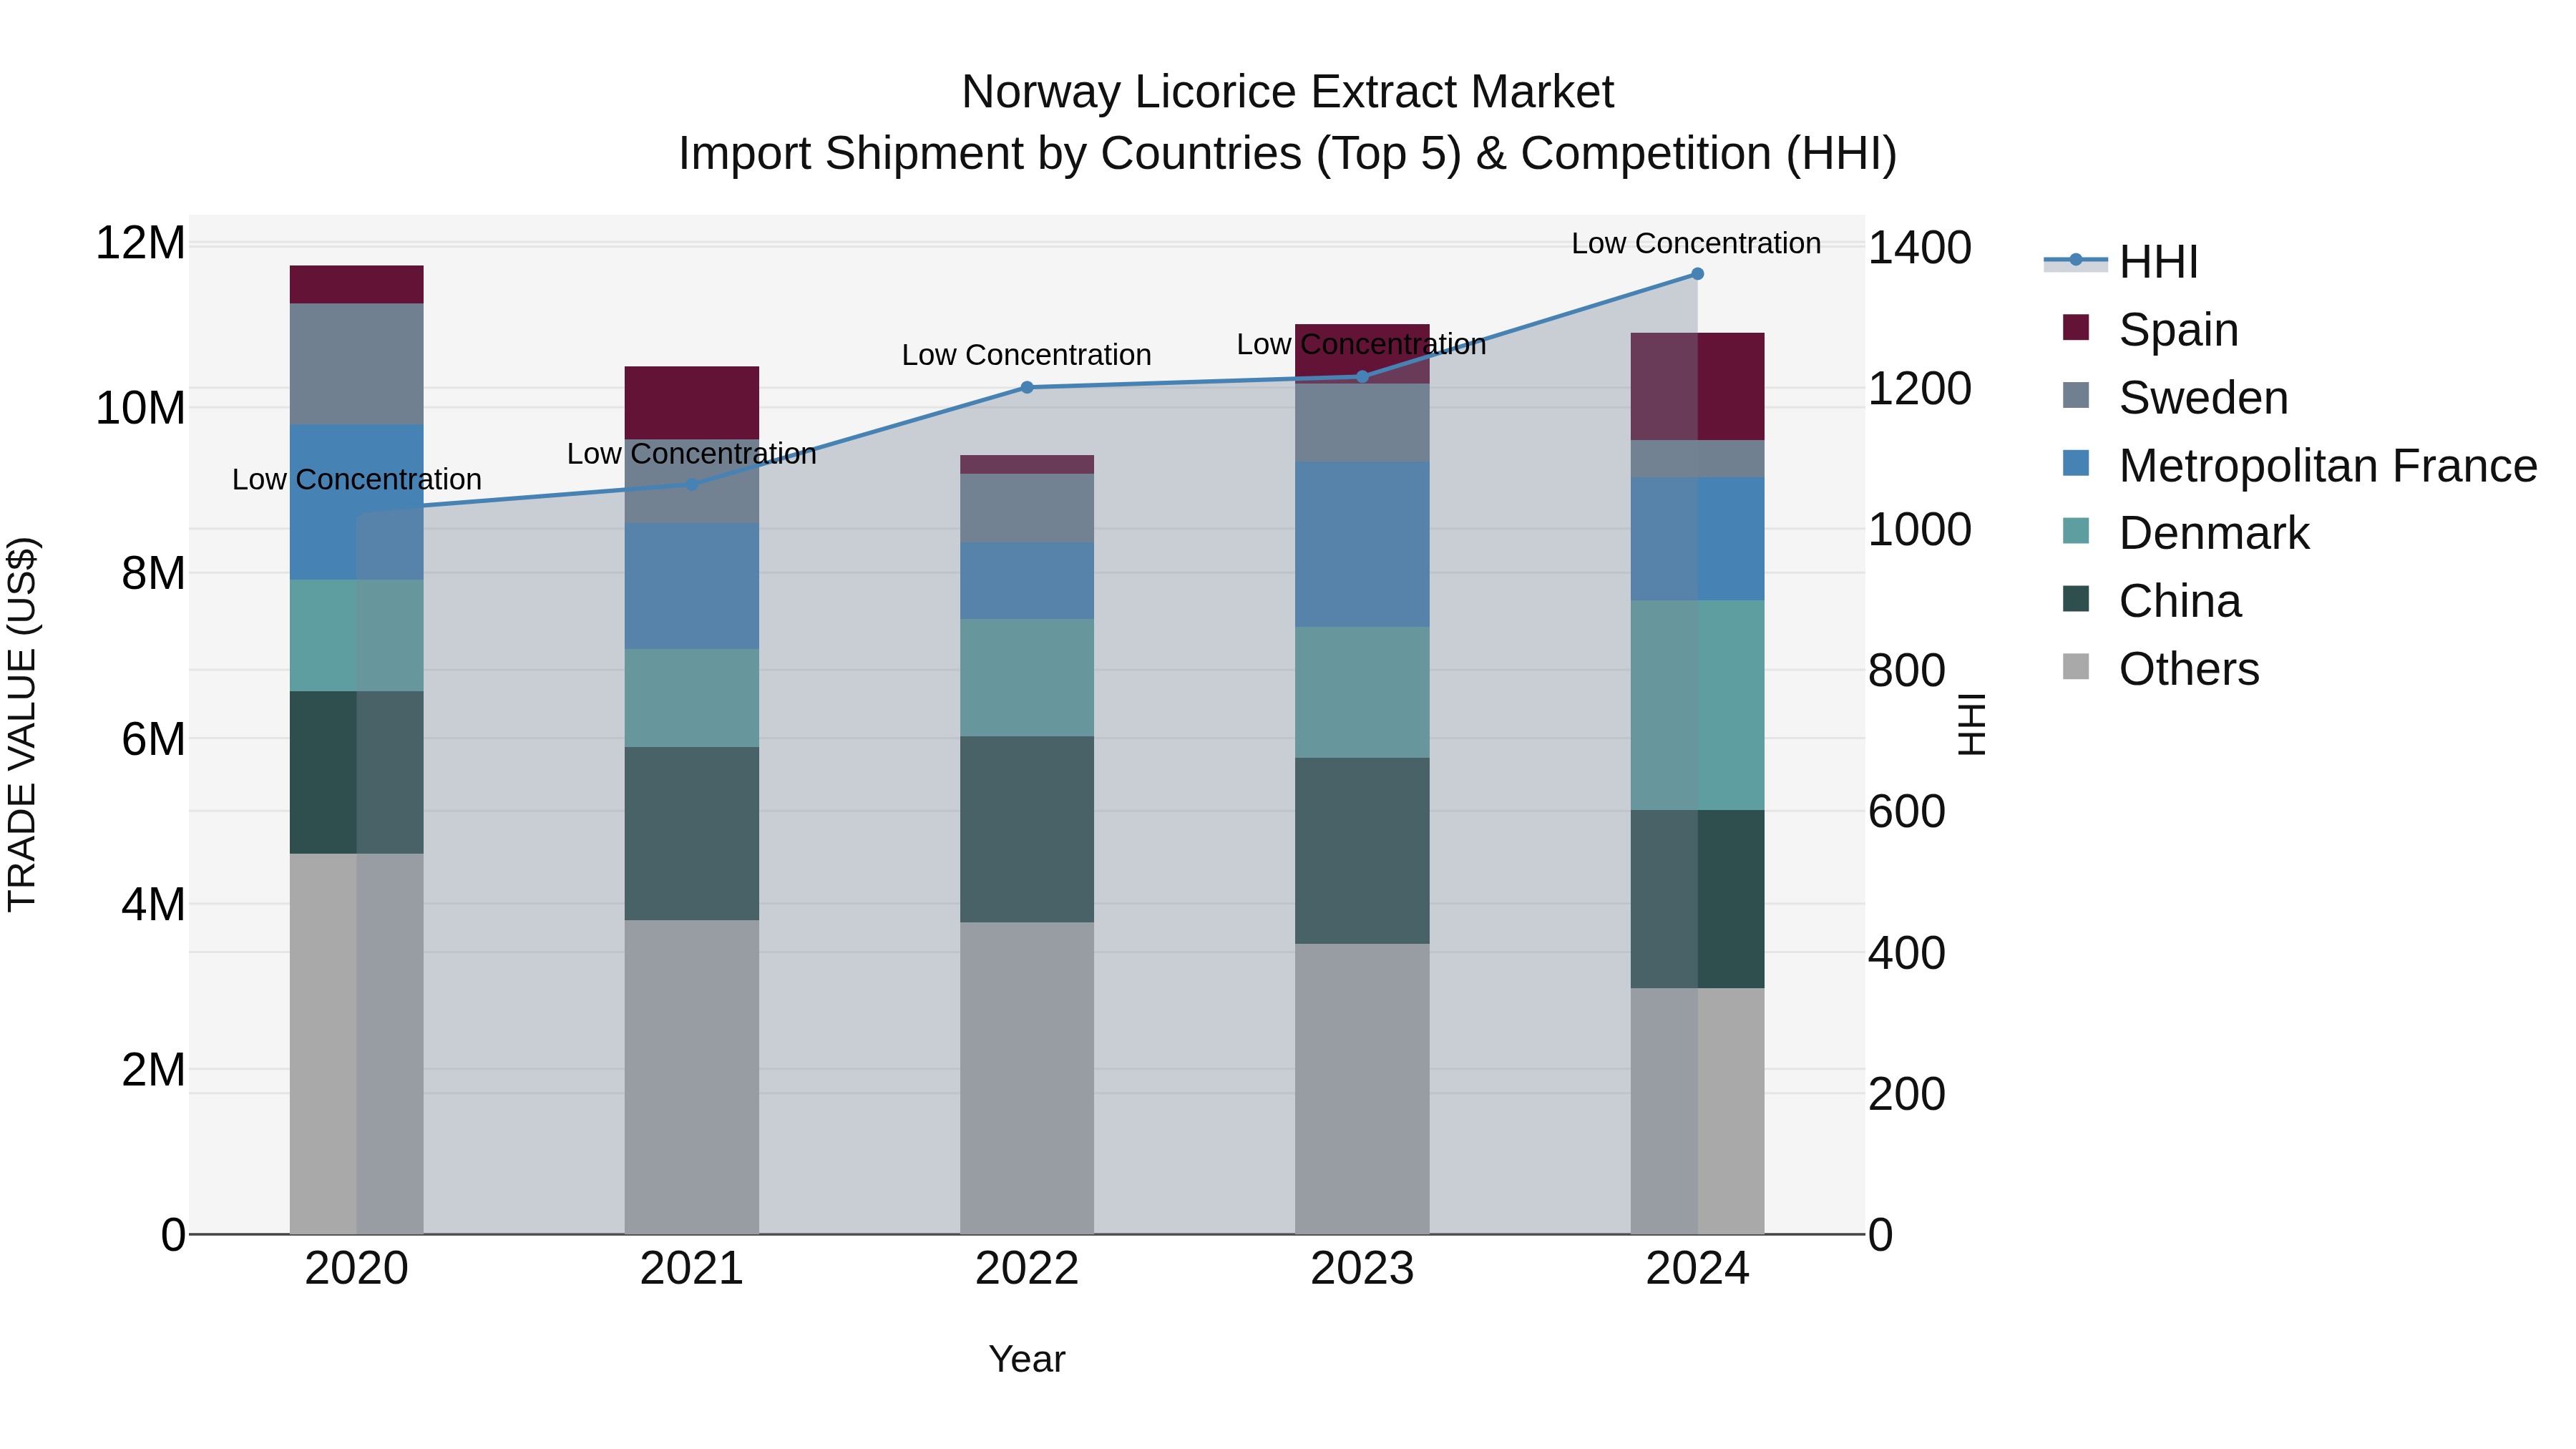Click the vertical HHI right axis title

(x=1971, y=724)
